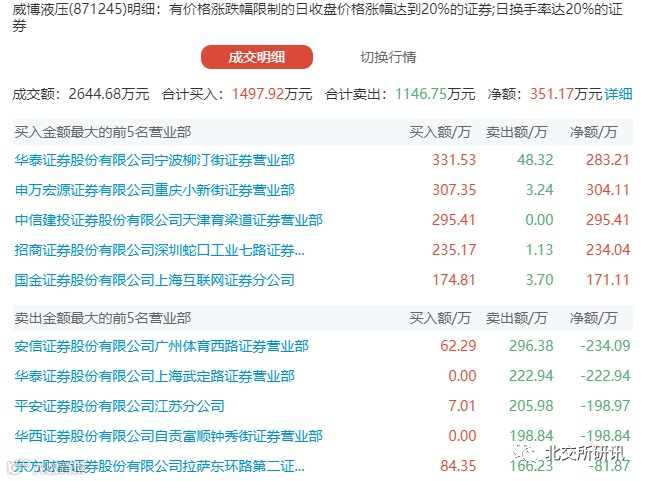
Task: Click sell amount 3.24
Action: 539,190
